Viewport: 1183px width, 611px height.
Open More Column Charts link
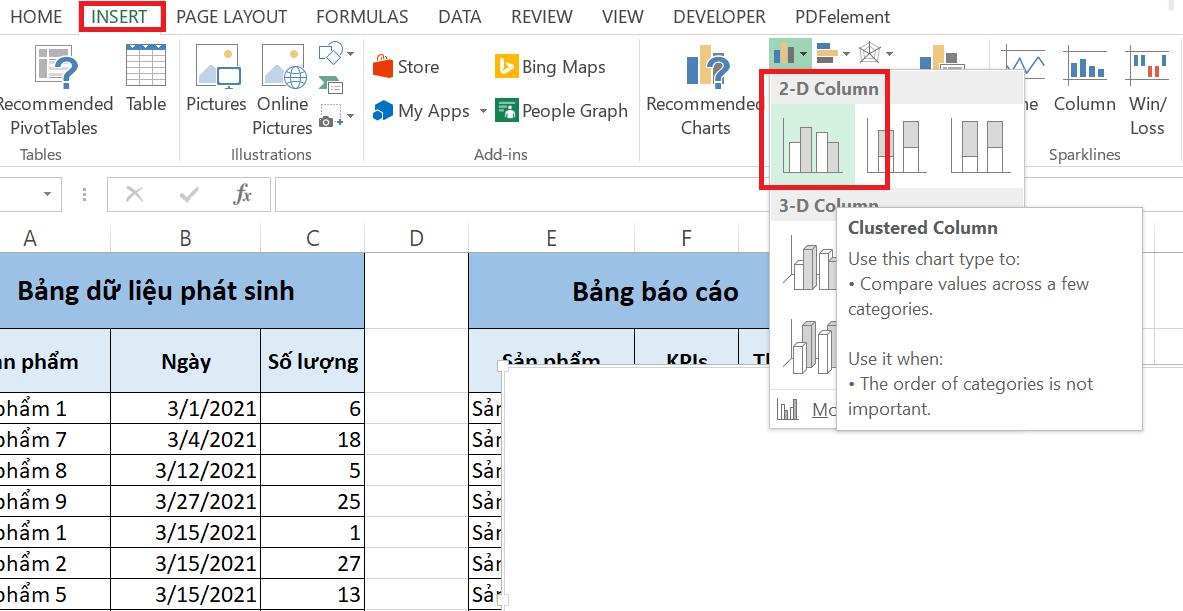pos(827,409)
